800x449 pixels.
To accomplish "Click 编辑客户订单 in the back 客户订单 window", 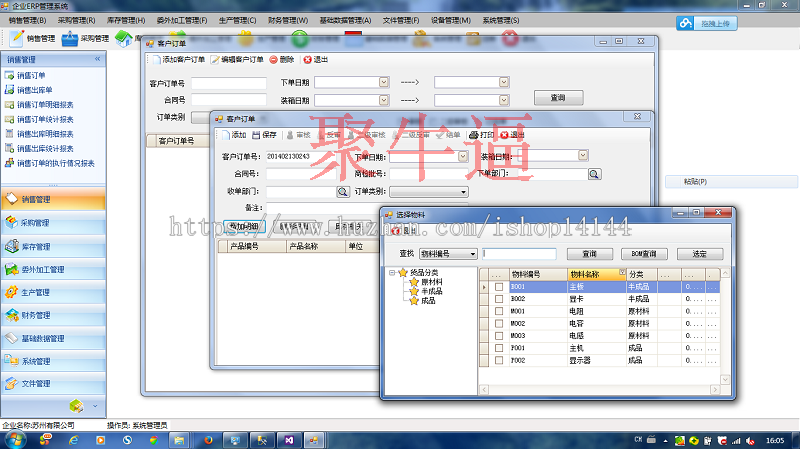I will 237,60.
